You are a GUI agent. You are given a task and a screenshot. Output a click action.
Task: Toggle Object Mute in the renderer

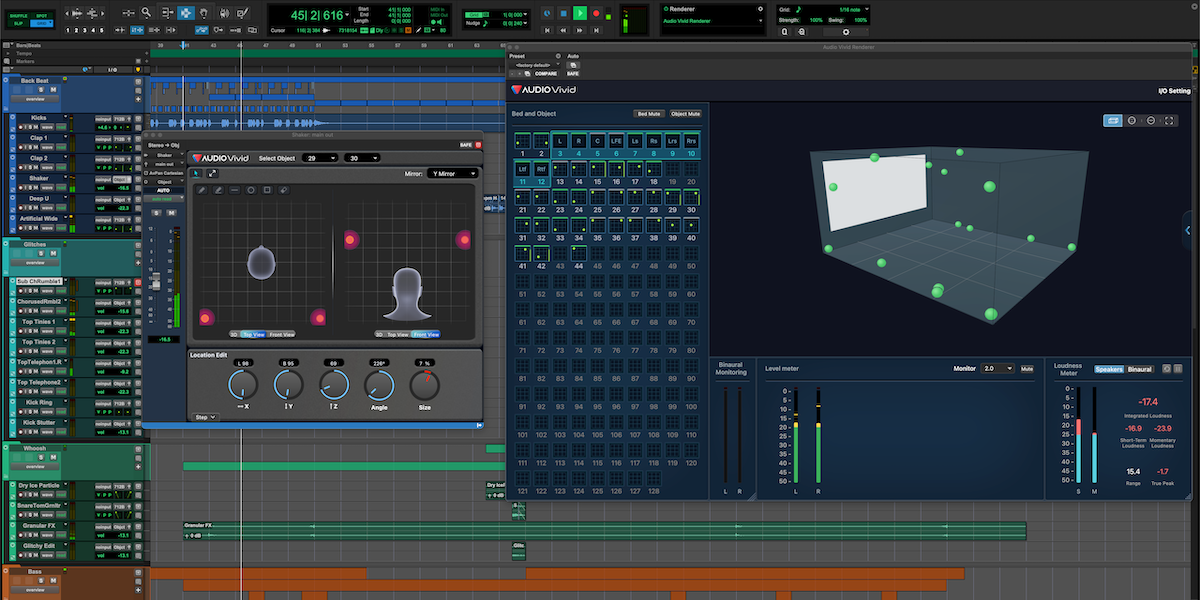click(x=686, y=114)
